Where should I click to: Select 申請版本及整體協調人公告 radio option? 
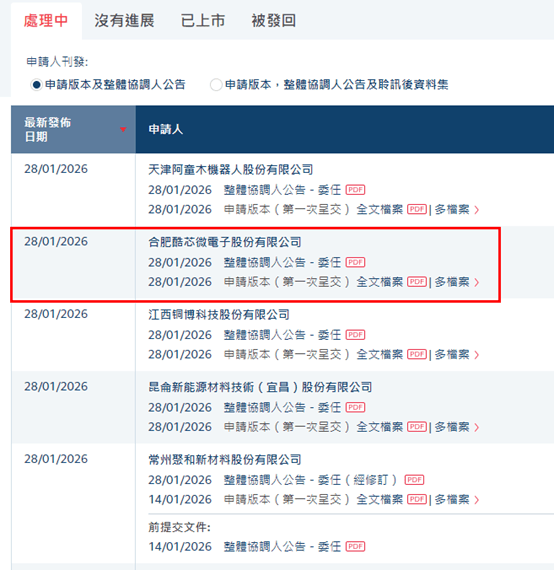(x=36, y=85)
